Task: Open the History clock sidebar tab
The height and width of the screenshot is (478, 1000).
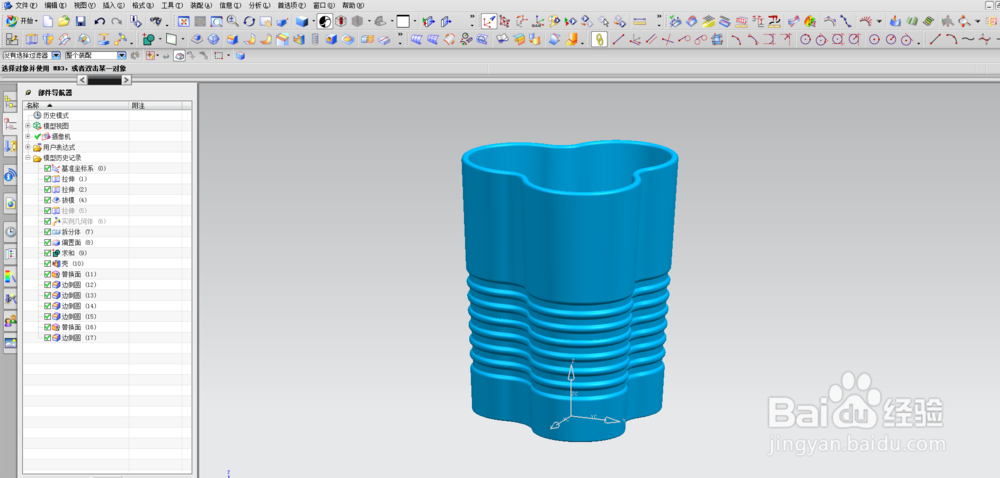Action: (10, 231)
